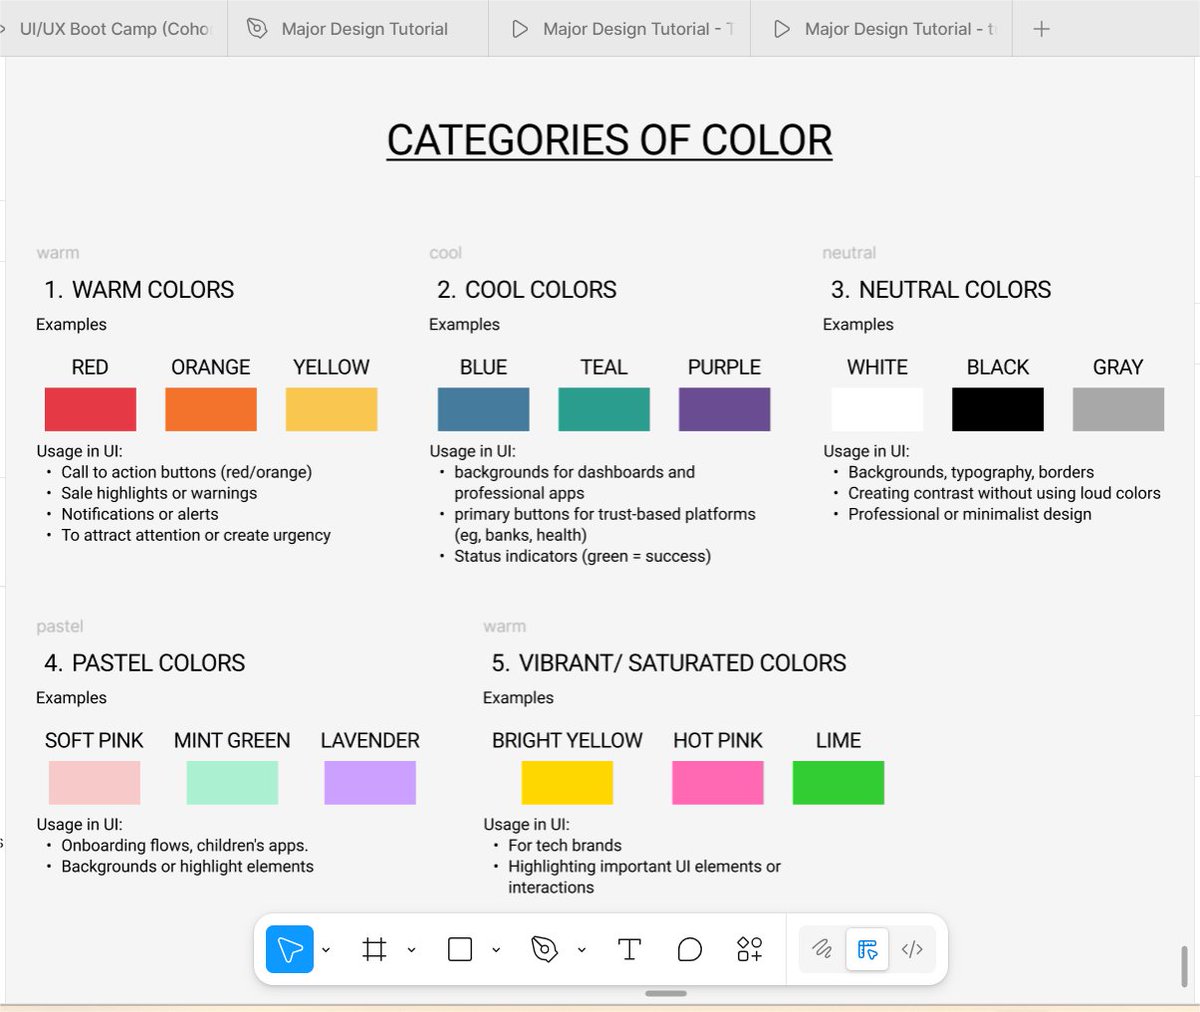
Task: Select the Text tool
Action: 629,949
